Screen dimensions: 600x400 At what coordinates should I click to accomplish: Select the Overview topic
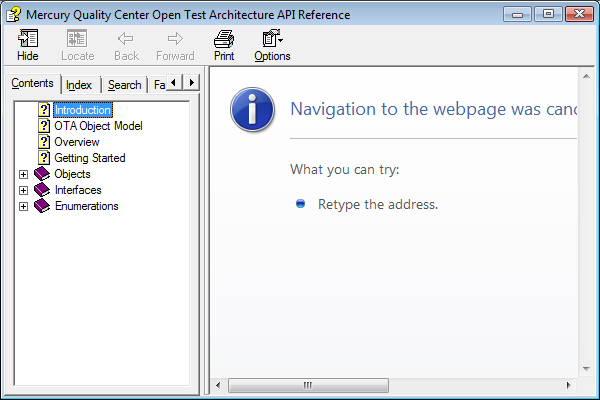[76, 142]
